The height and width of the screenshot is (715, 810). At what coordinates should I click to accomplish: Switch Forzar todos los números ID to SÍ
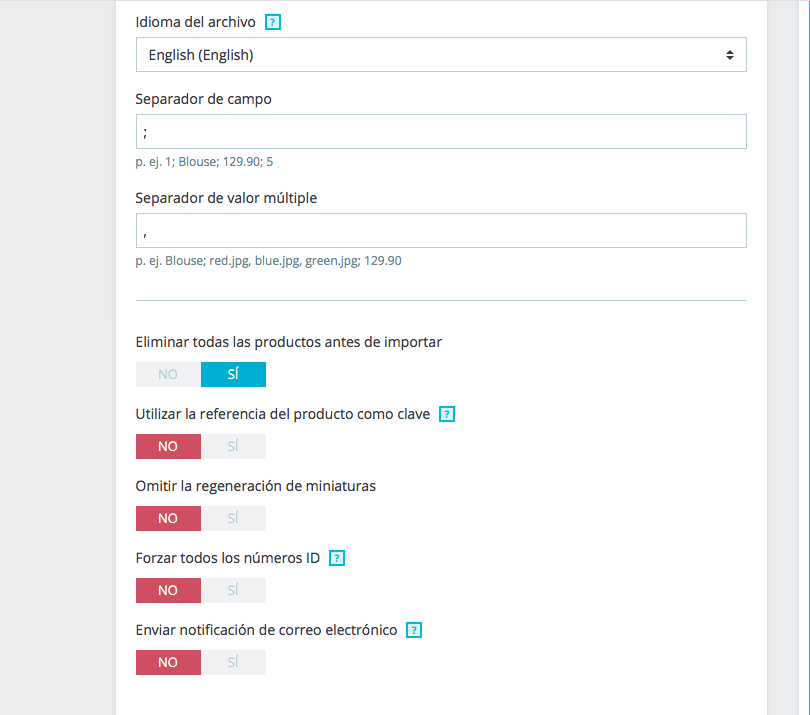coord(233,590)
